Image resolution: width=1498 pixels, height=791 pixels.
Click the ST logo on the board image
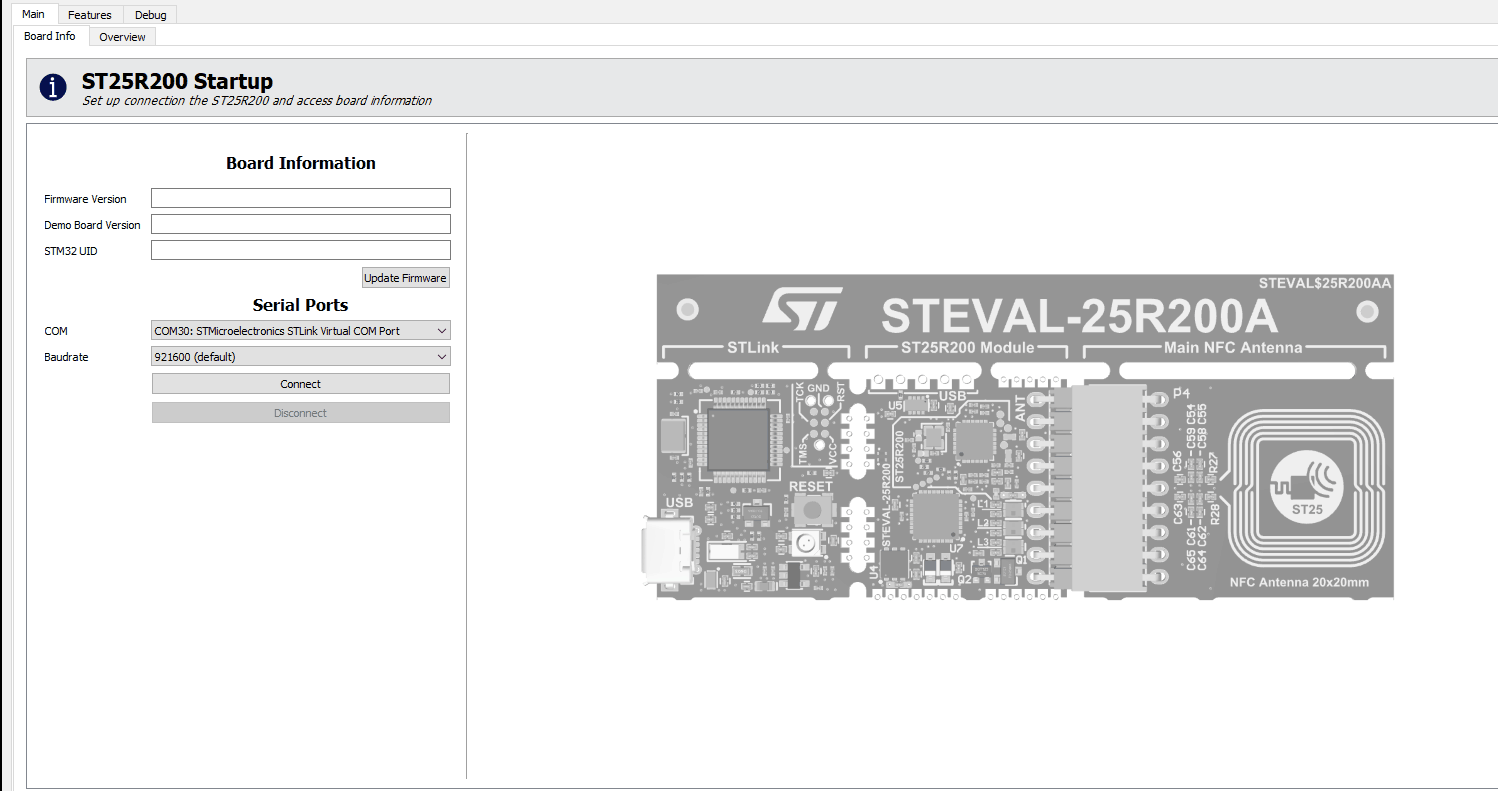pos(802,307)
